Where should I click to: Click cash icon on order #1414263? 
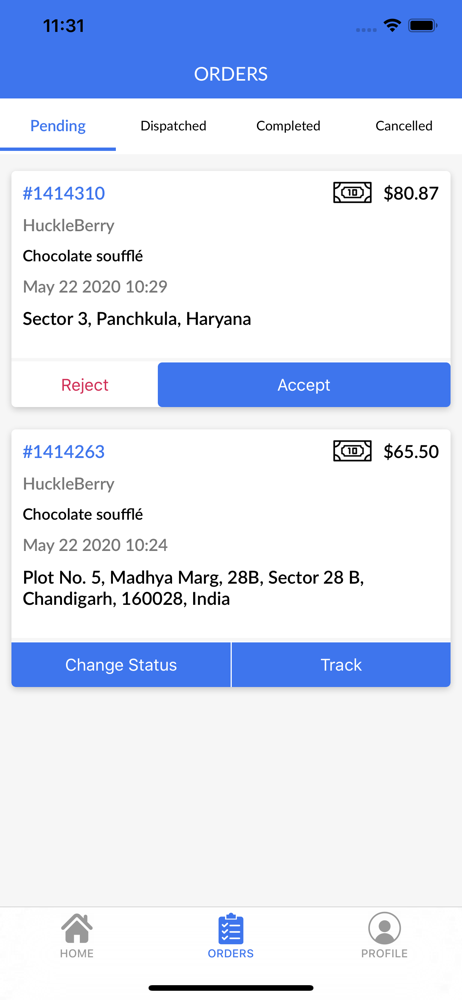(x=352, y=452)
